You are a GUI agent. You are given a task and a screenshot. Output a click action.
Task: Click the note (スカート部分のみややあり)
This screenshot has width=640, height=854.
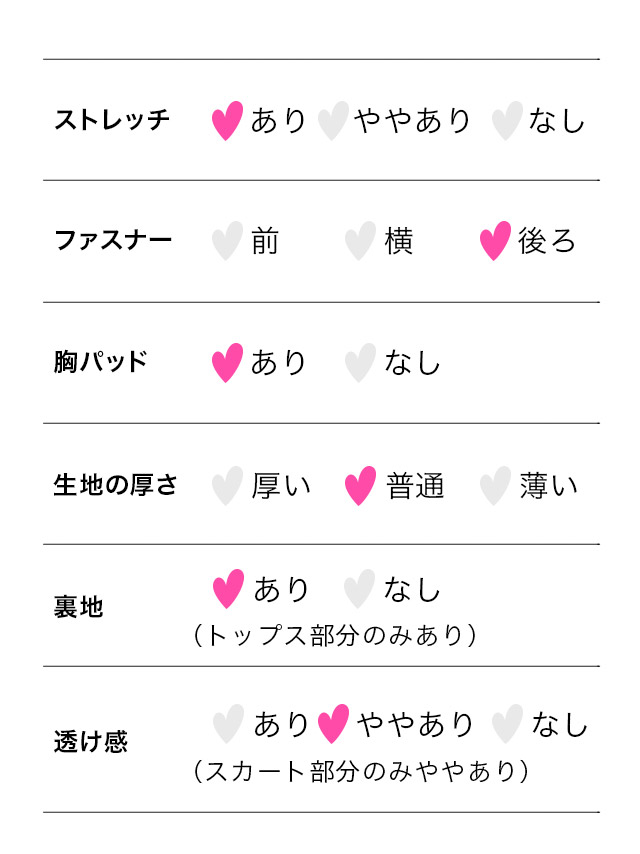tap(360, 771)
